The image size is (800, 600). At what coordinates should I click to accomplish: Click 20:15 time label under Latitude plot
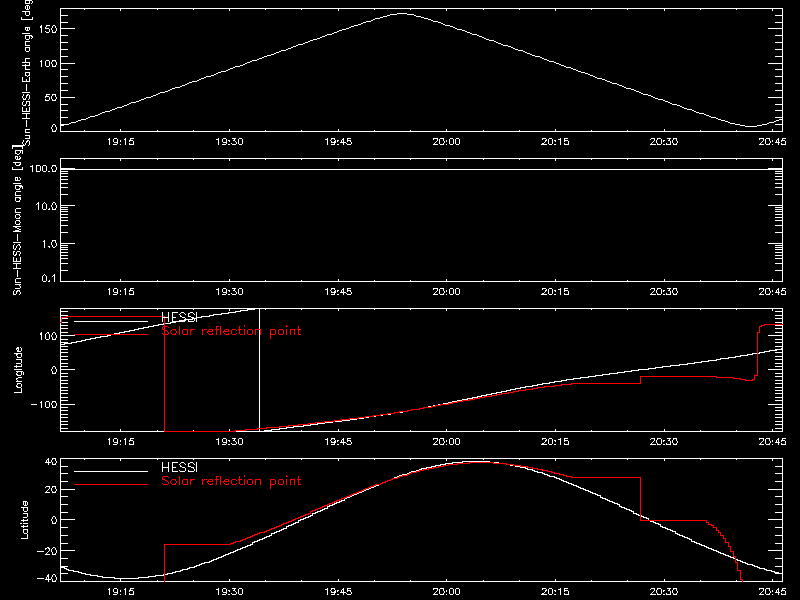555,592
